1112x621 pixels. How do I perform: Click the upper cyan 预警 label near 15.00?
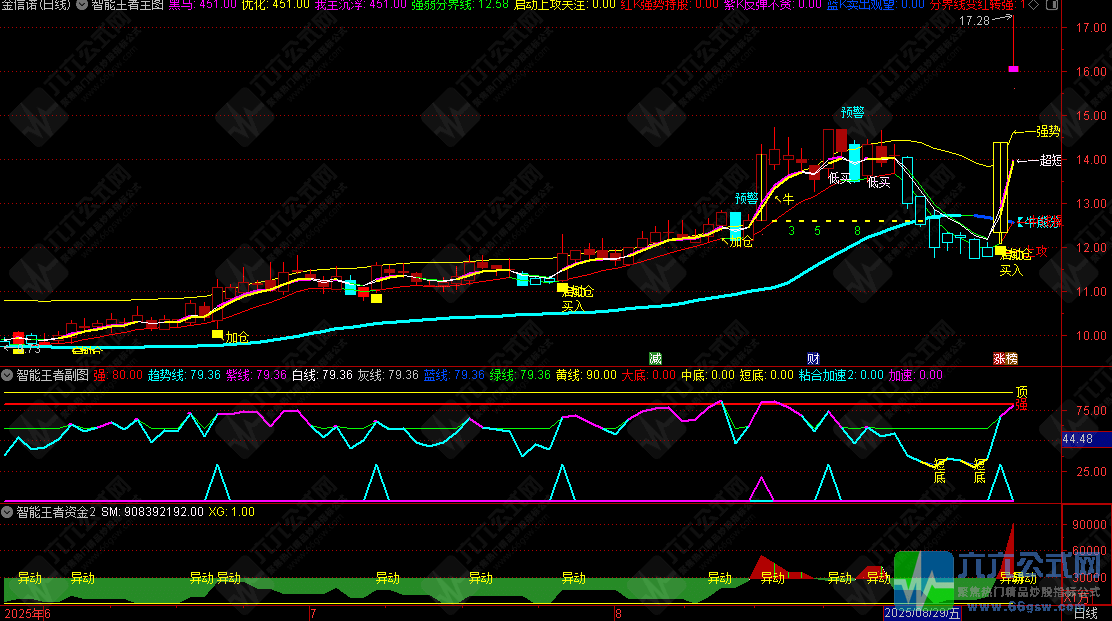click(852, 112)
